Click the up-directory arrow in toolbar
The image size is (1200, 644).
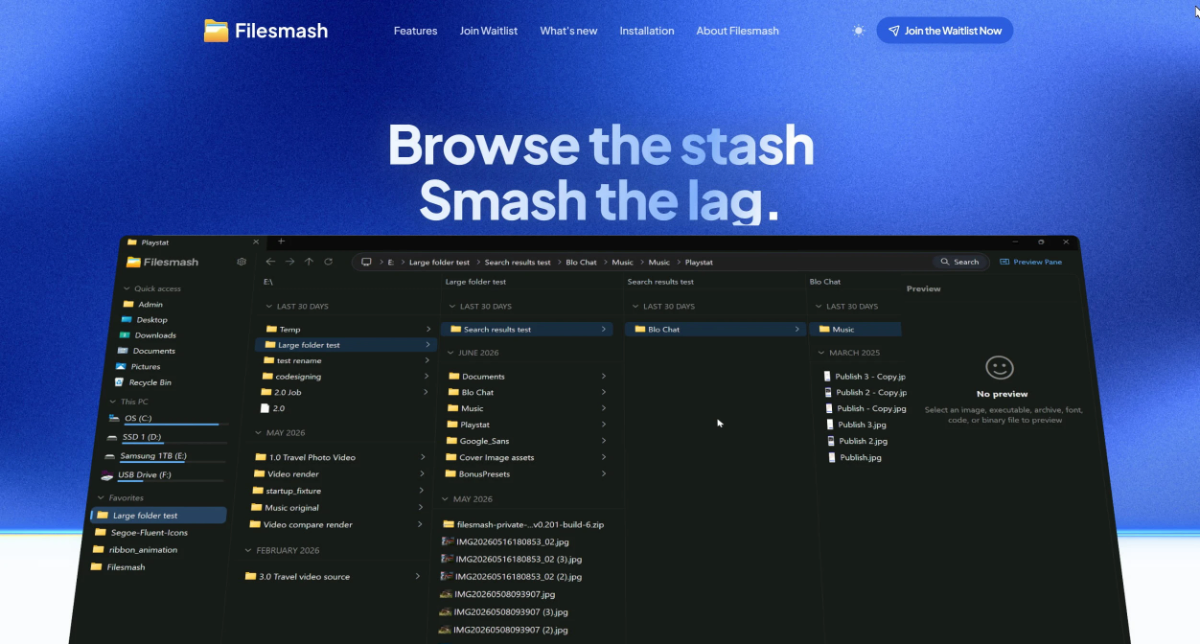coord(309,262)
